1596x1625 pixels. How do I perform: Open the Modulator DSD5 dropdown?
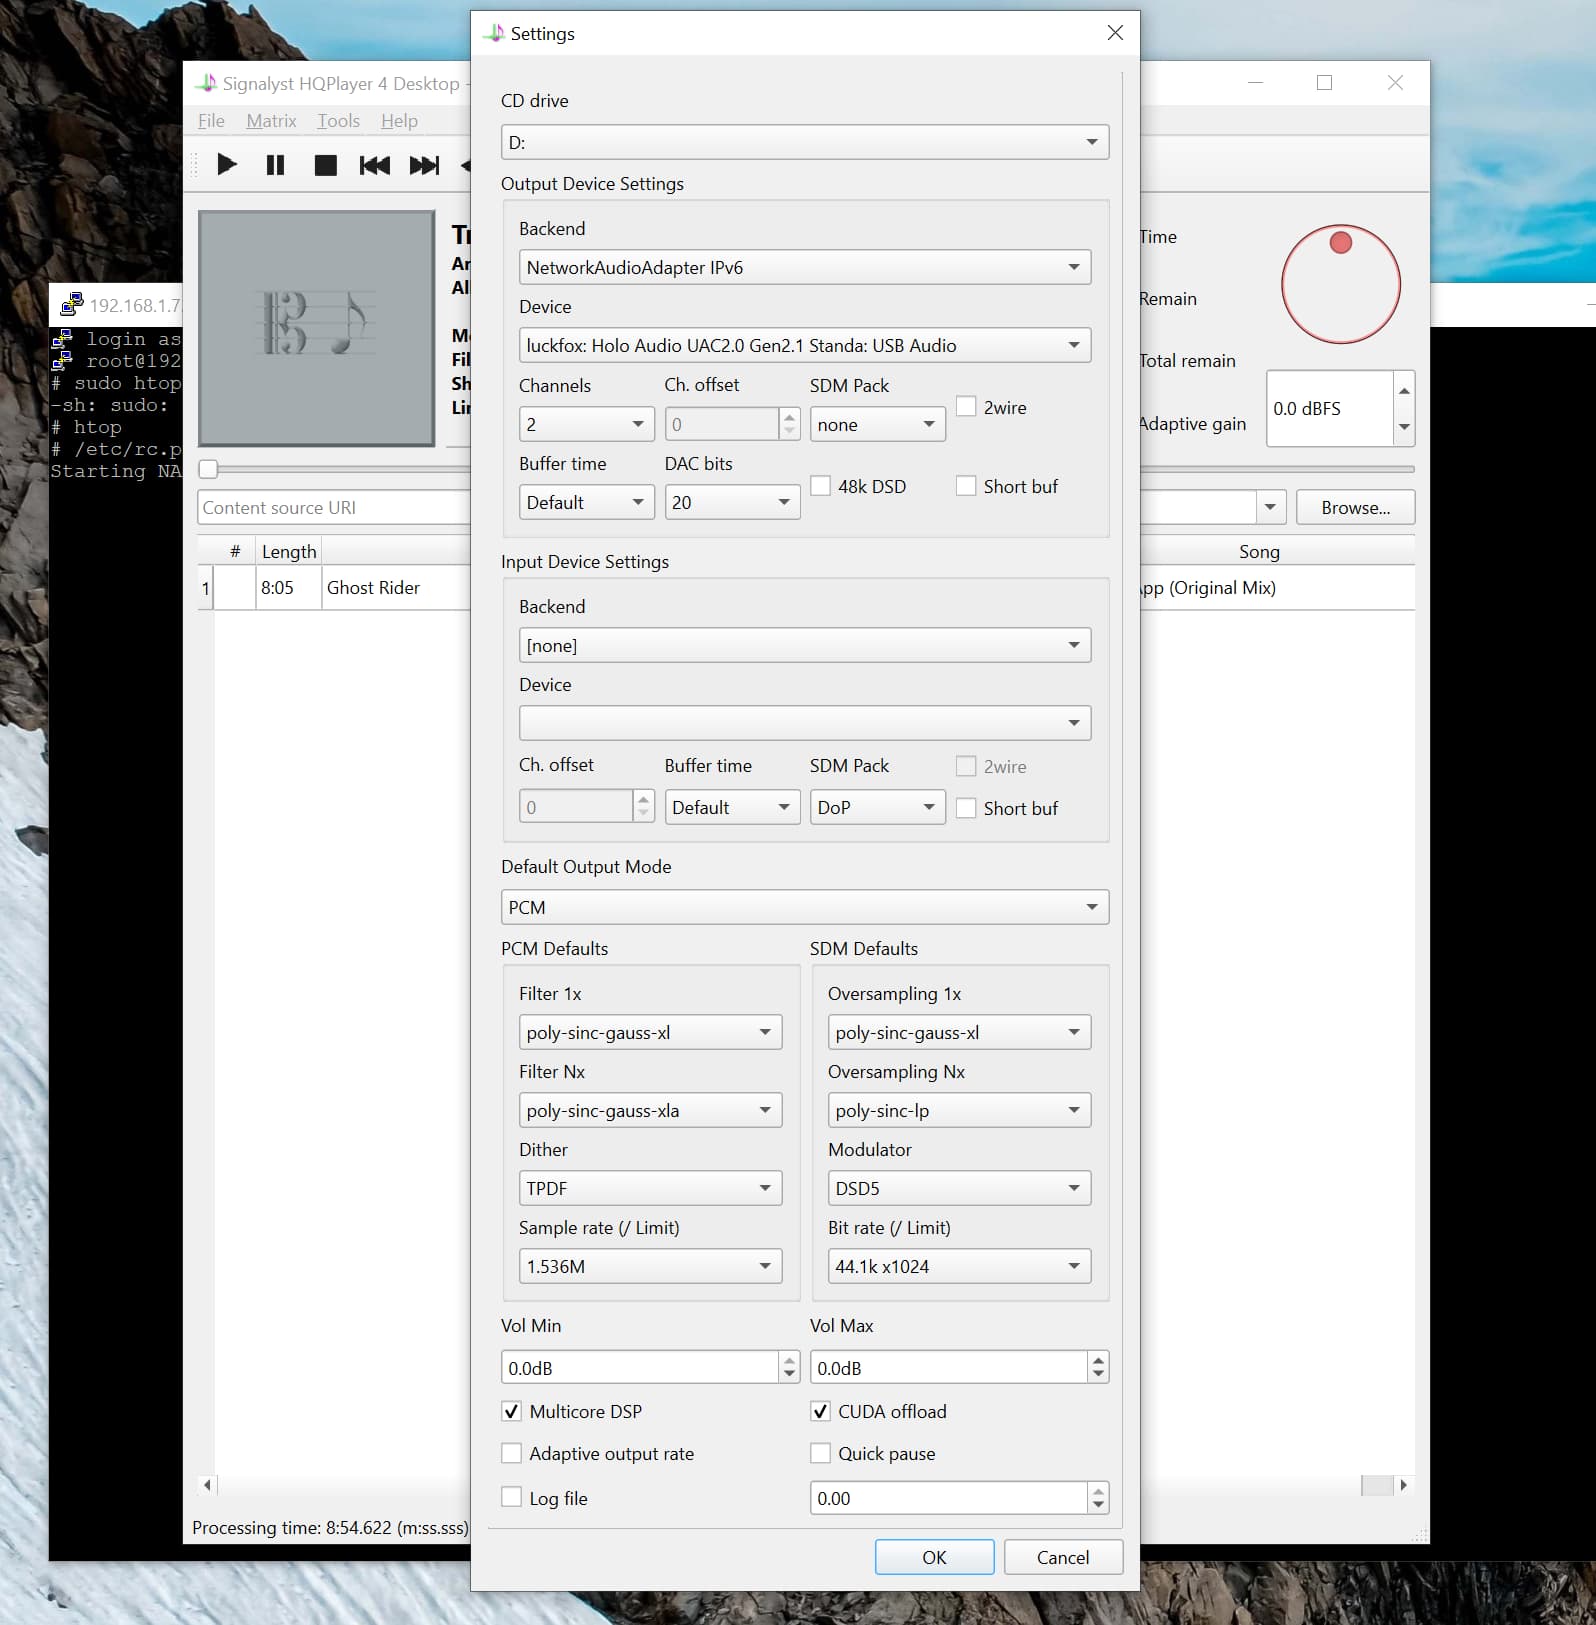[x=959, y=1188]
